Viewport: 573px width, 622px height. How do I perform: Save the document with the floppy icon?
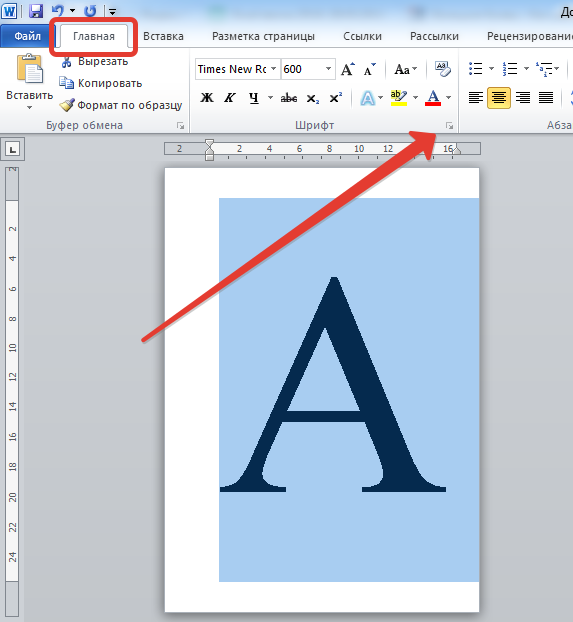(36, 11)
